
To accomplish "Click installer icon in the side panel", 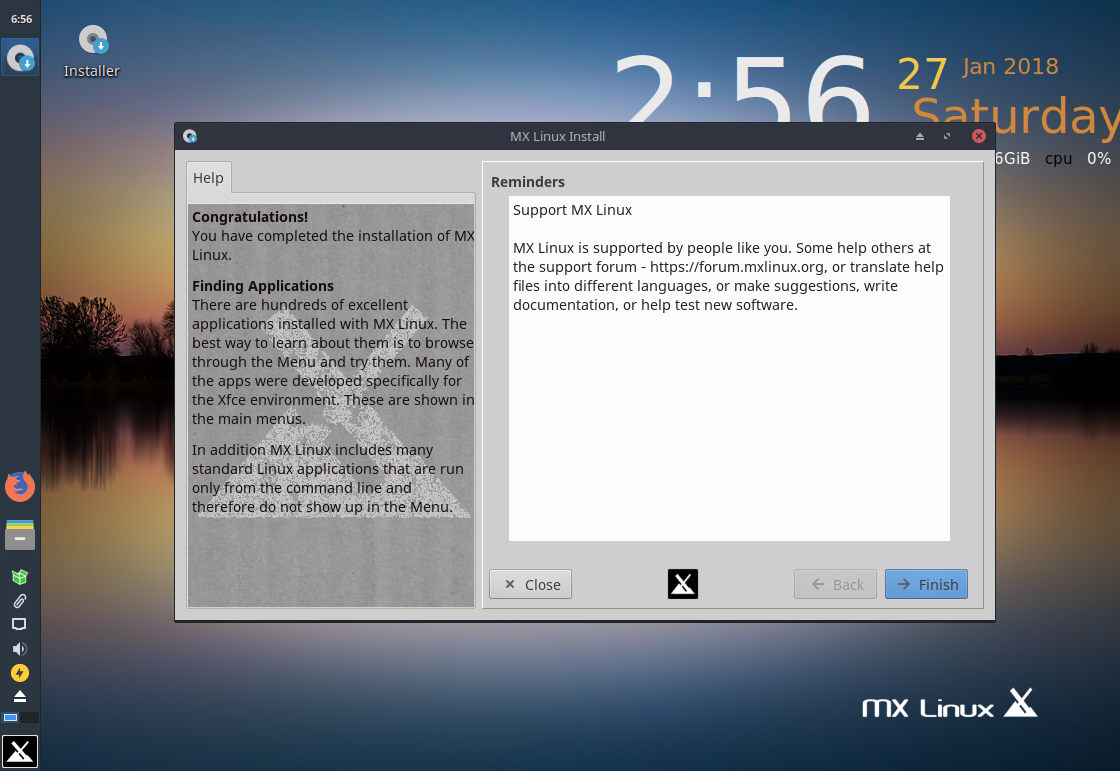I will pyautogui.click(x=20, y=57).
